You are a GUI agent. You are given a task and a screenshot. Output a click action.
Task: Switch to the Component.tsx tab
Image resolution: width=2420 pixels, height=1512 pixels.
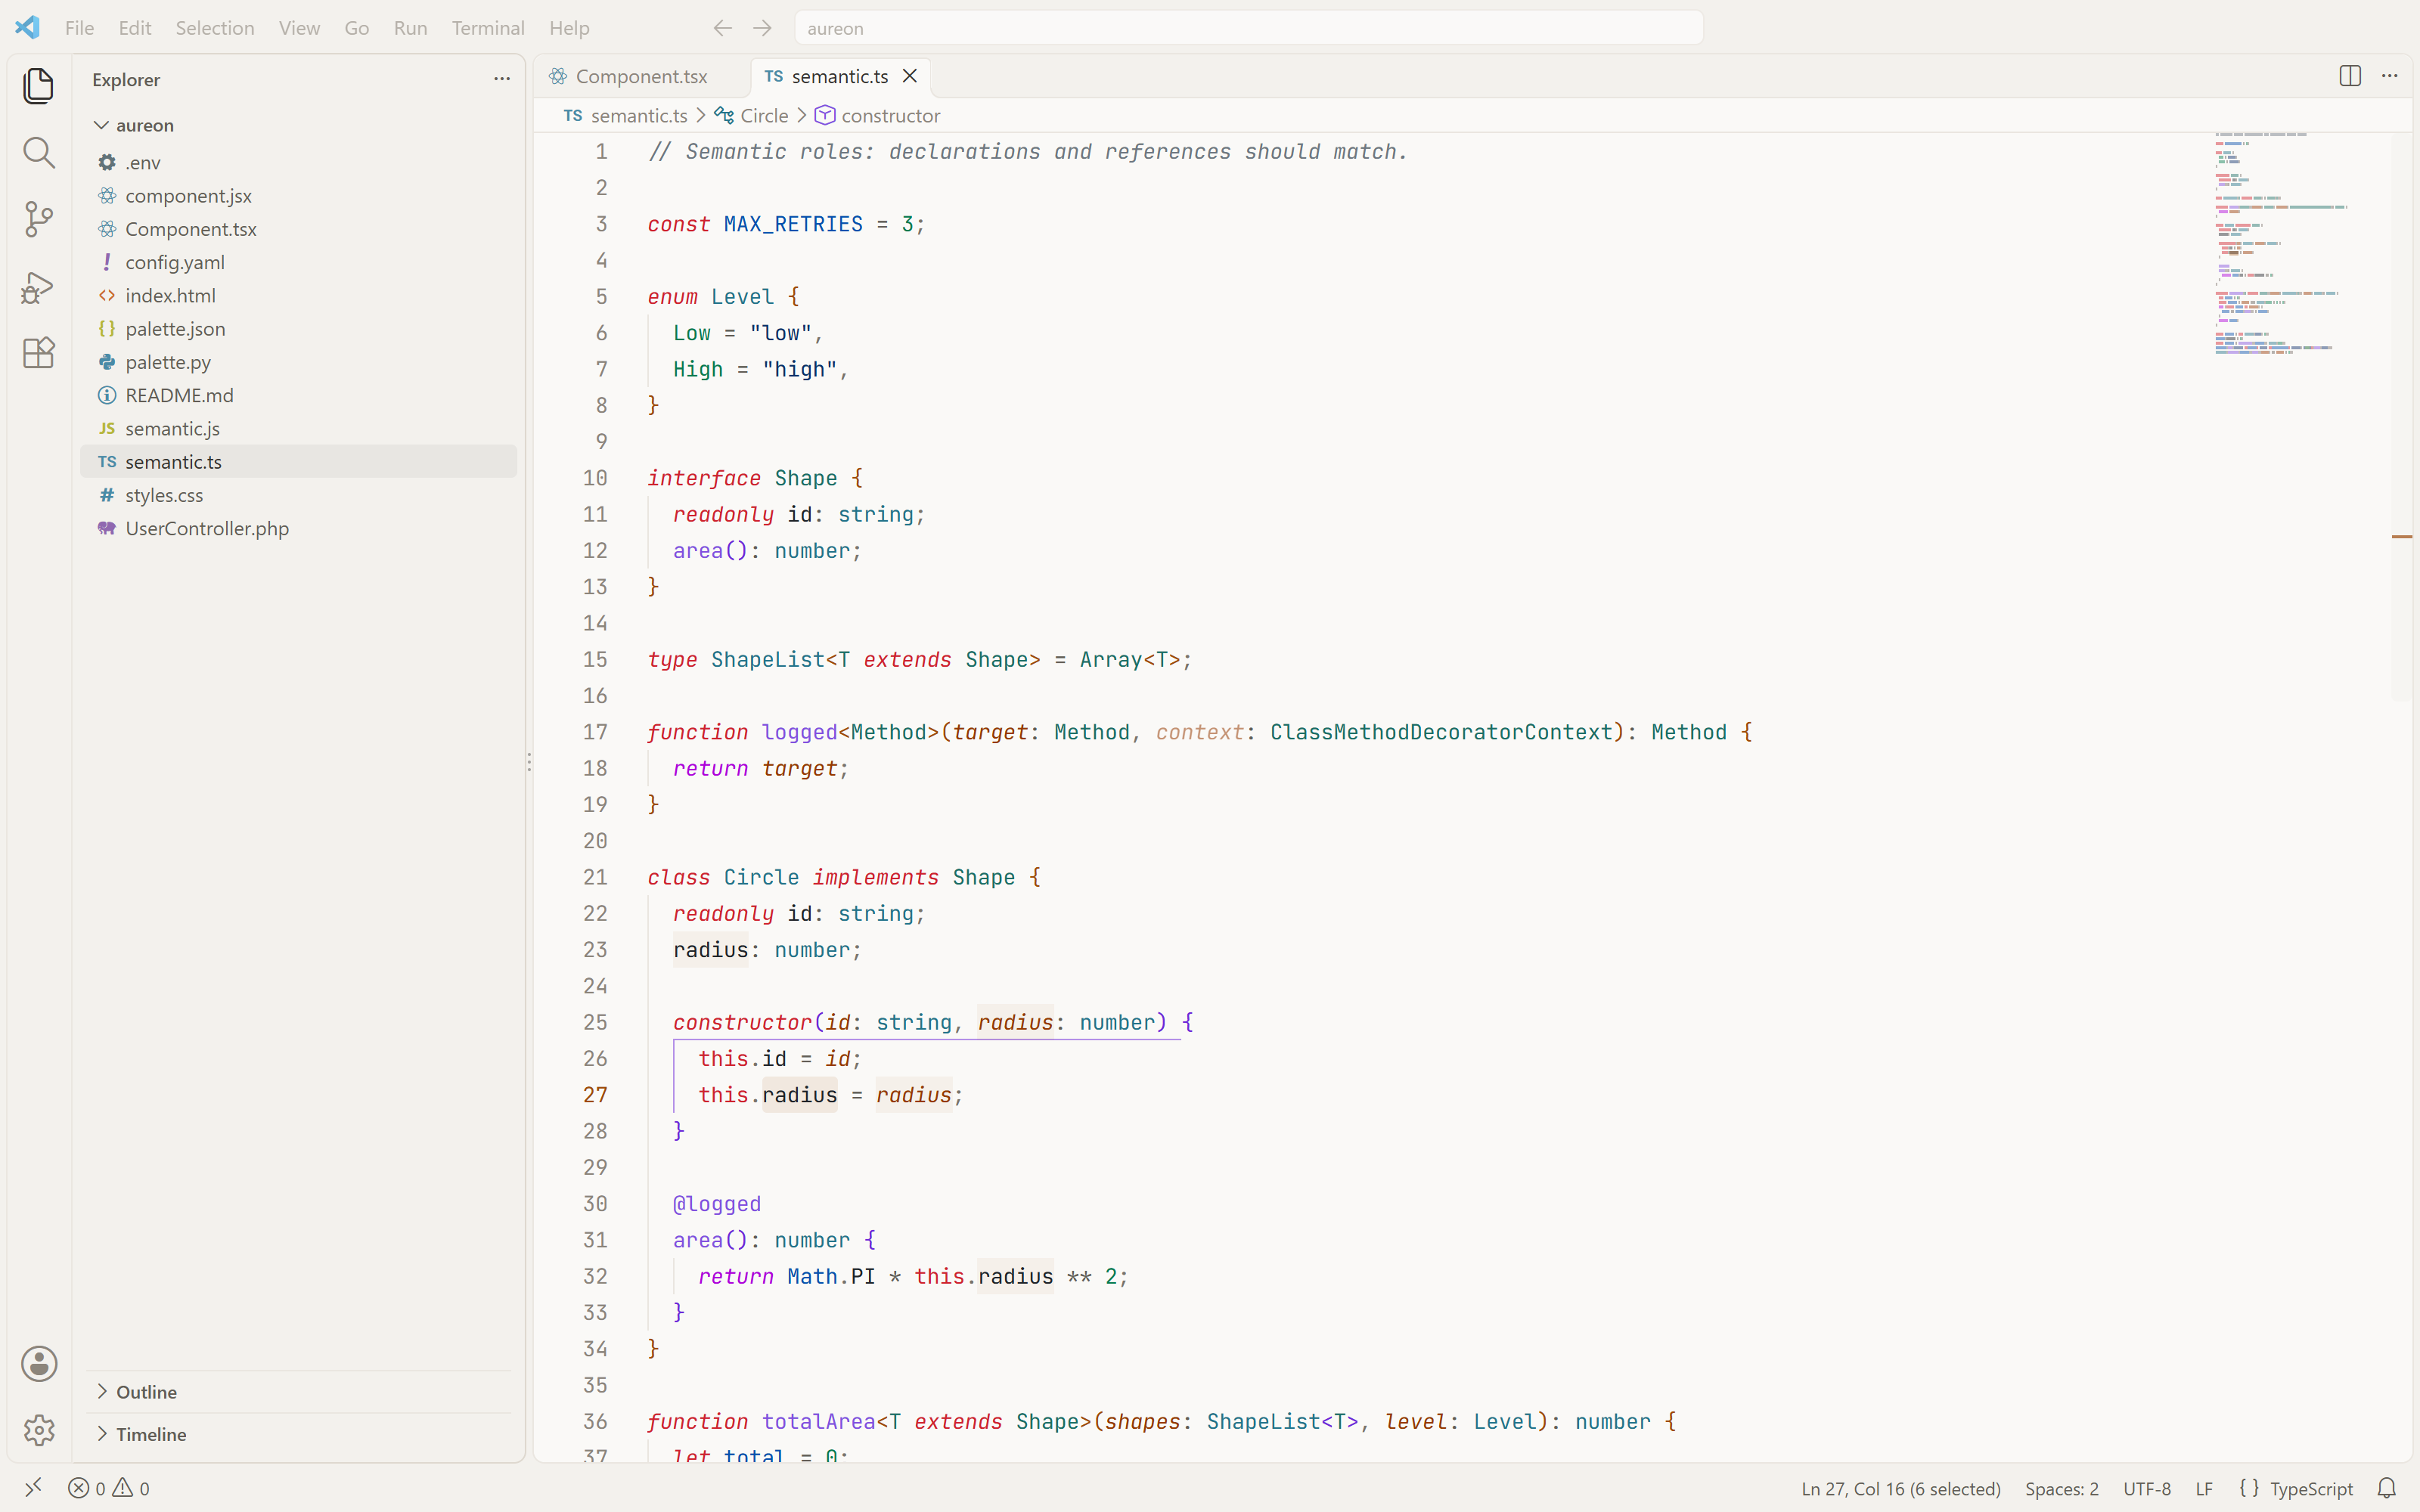[x=642, y=76]
